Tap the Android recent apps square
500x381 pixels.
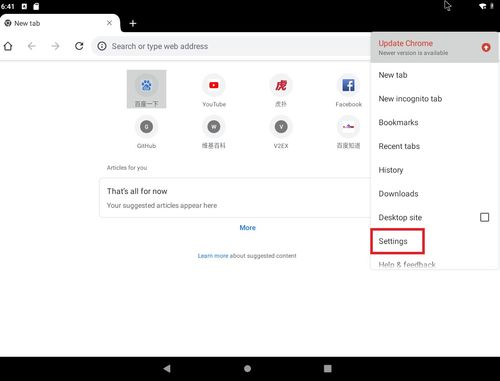tap(328, 368)
